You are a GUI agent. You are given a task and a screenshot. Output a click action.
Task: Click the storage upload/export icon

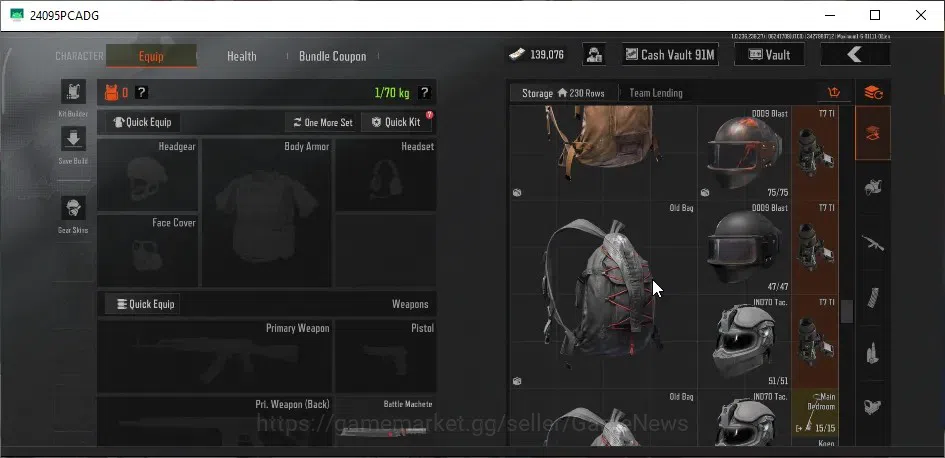pyautogui.click(x=834, y=93)
